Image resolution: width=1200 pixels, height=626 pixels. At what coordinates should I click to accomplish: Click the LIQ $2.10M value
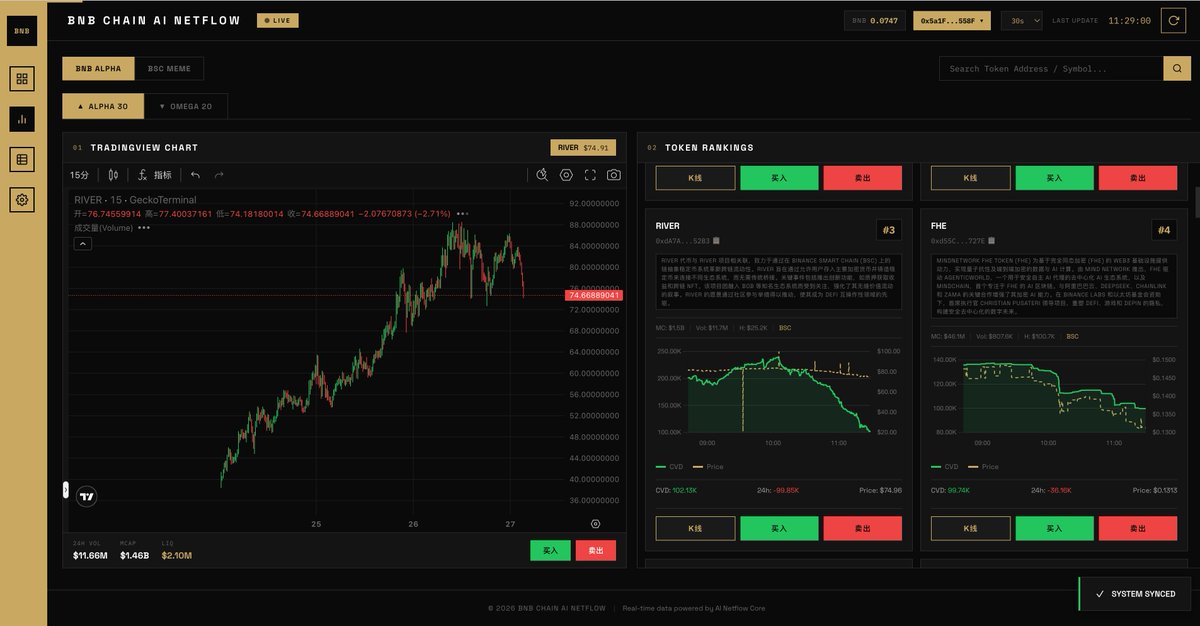[176, 555]
